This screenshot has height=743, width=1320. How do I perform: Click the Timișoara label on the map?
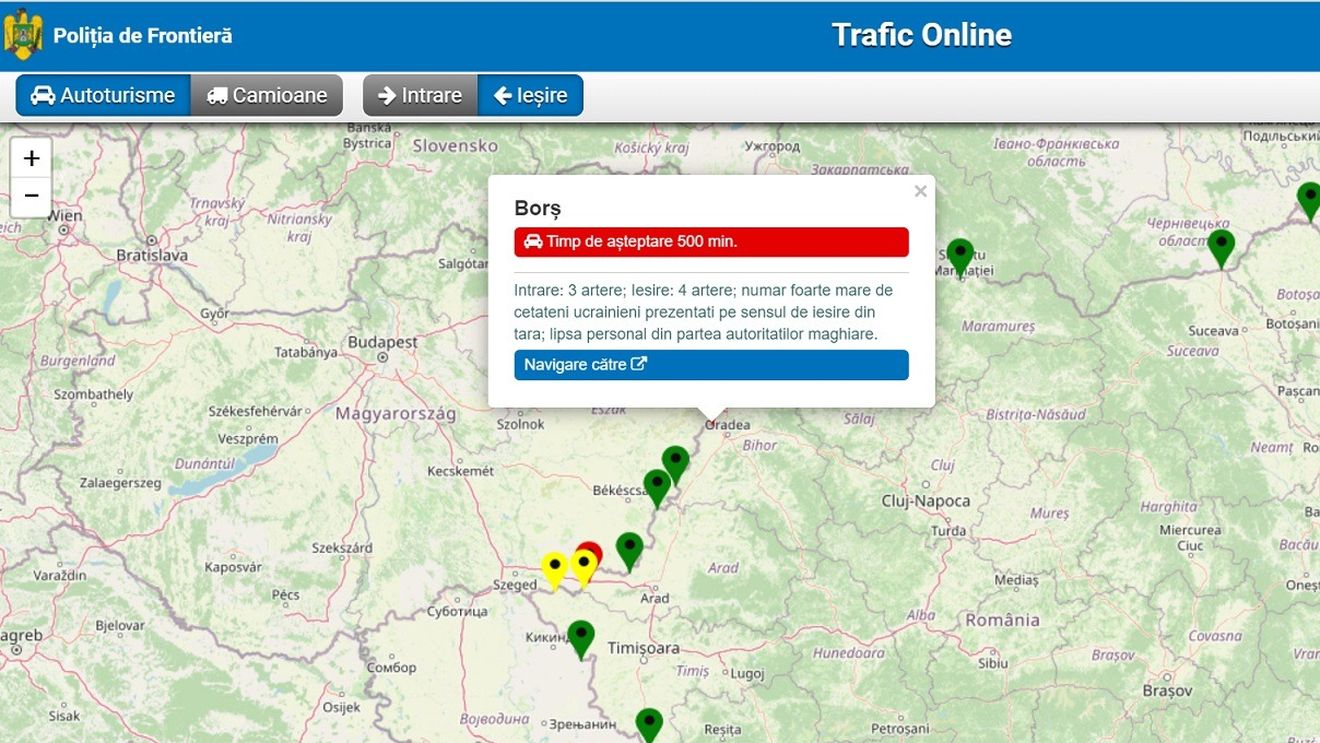(x=644, y=648)
